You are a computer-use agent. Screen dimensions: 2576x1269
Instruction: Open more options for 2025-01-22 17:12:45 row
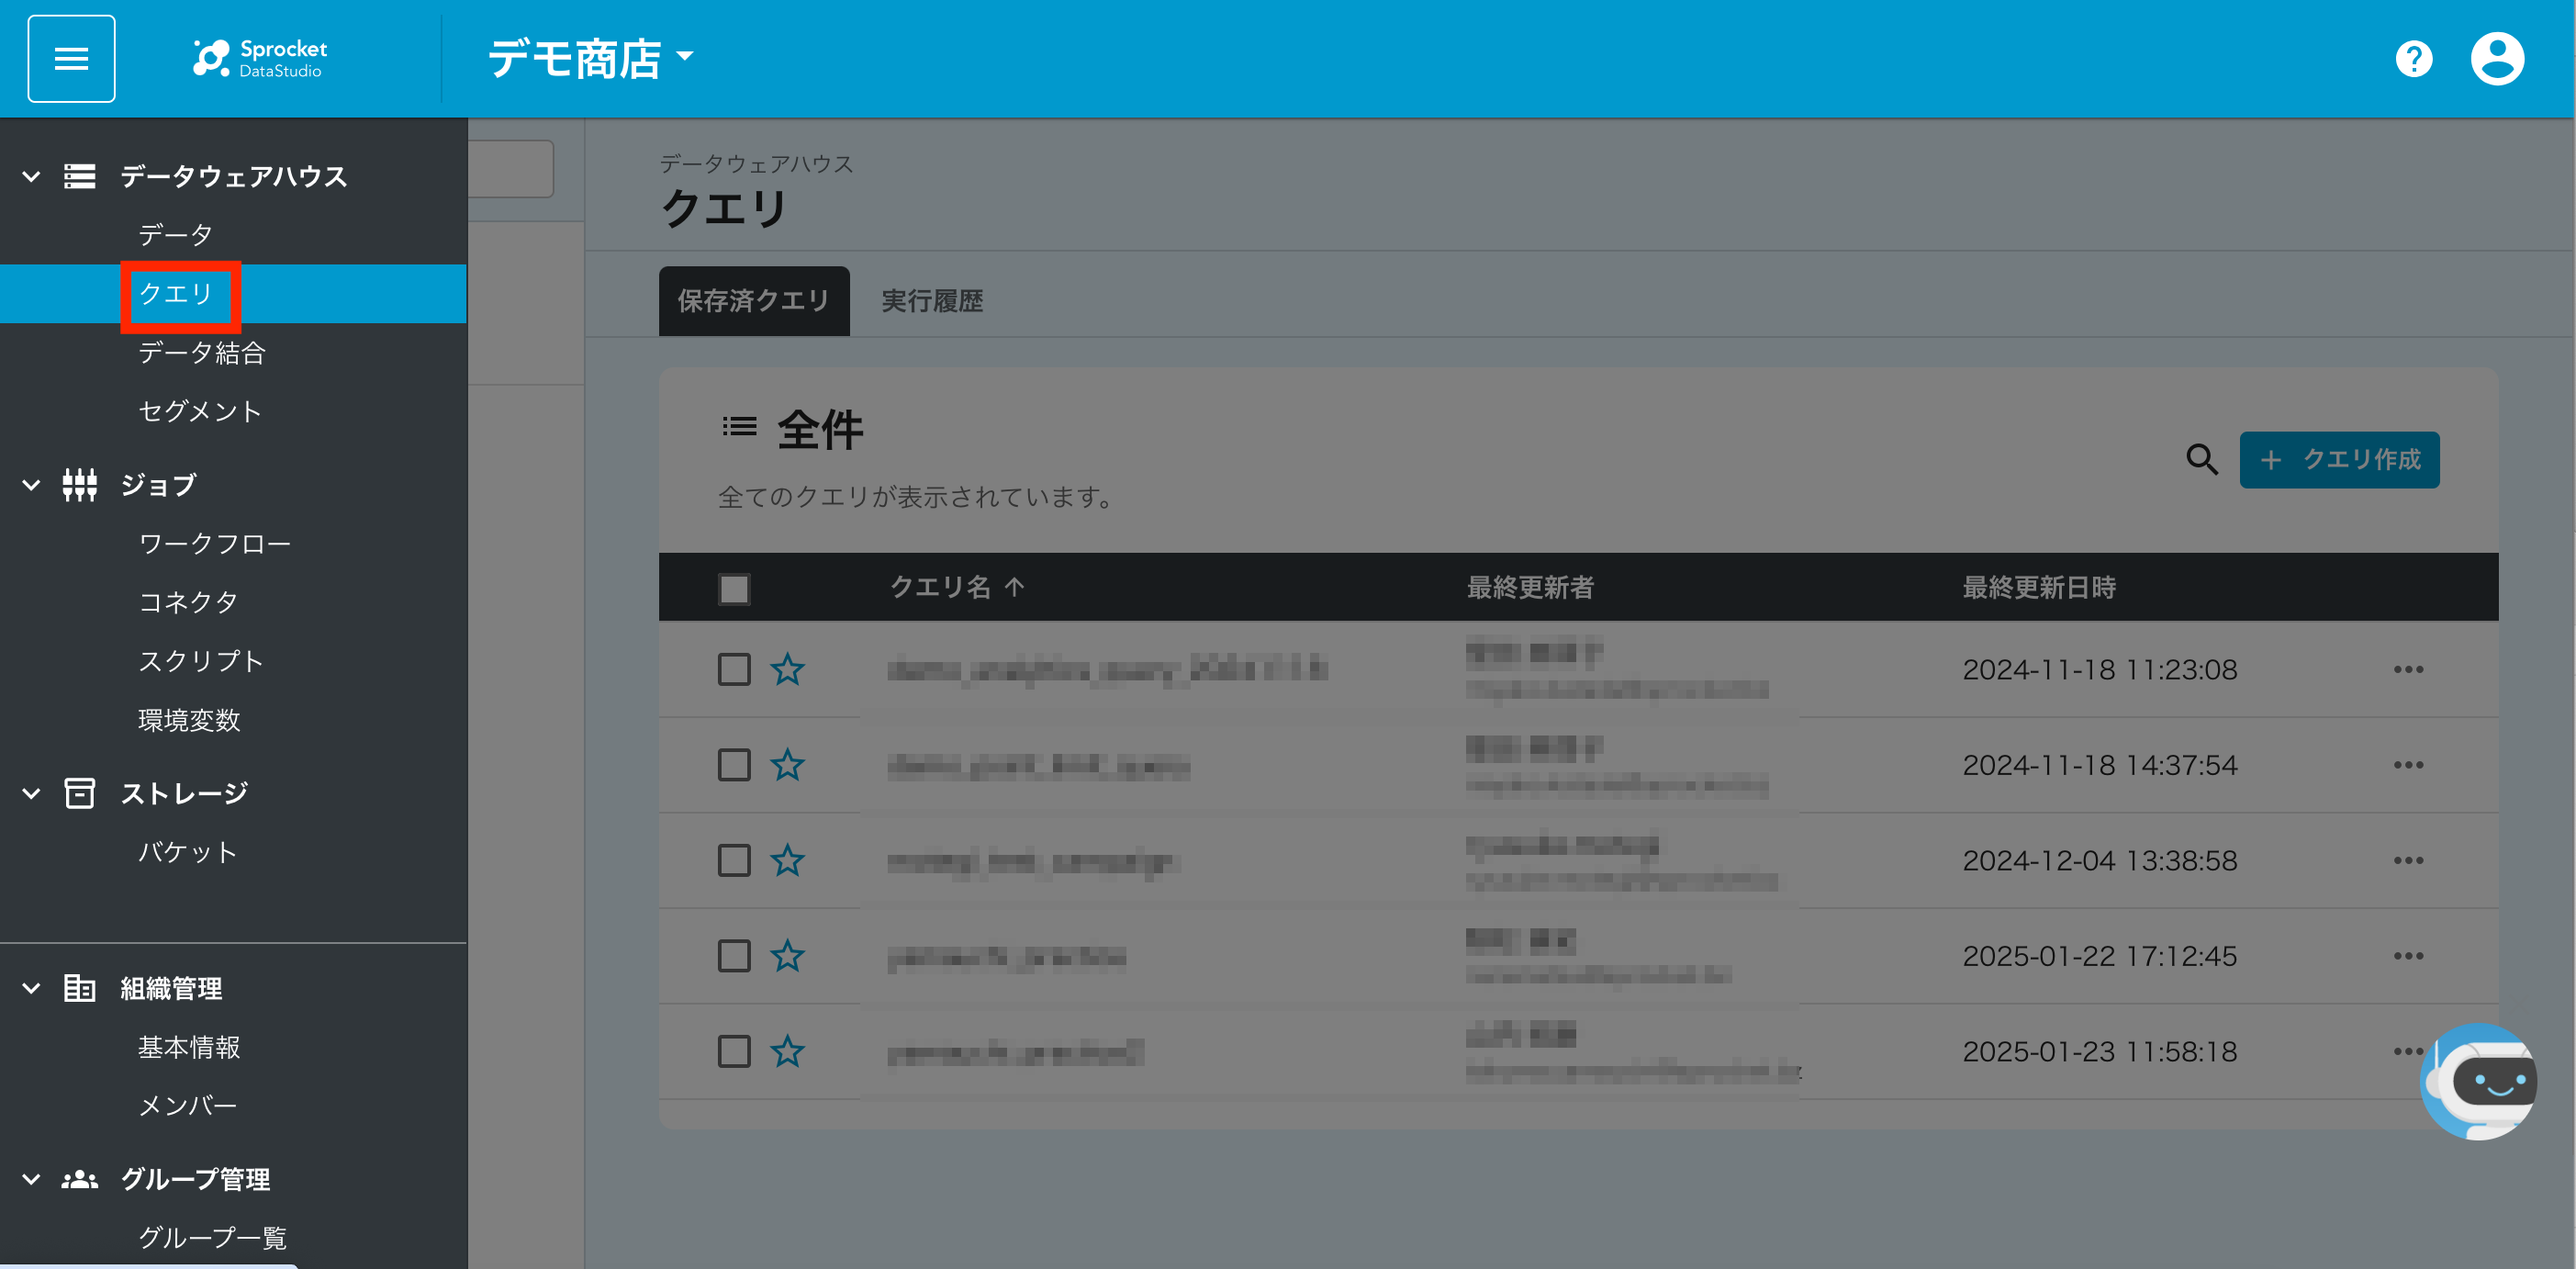(2408, 956)
